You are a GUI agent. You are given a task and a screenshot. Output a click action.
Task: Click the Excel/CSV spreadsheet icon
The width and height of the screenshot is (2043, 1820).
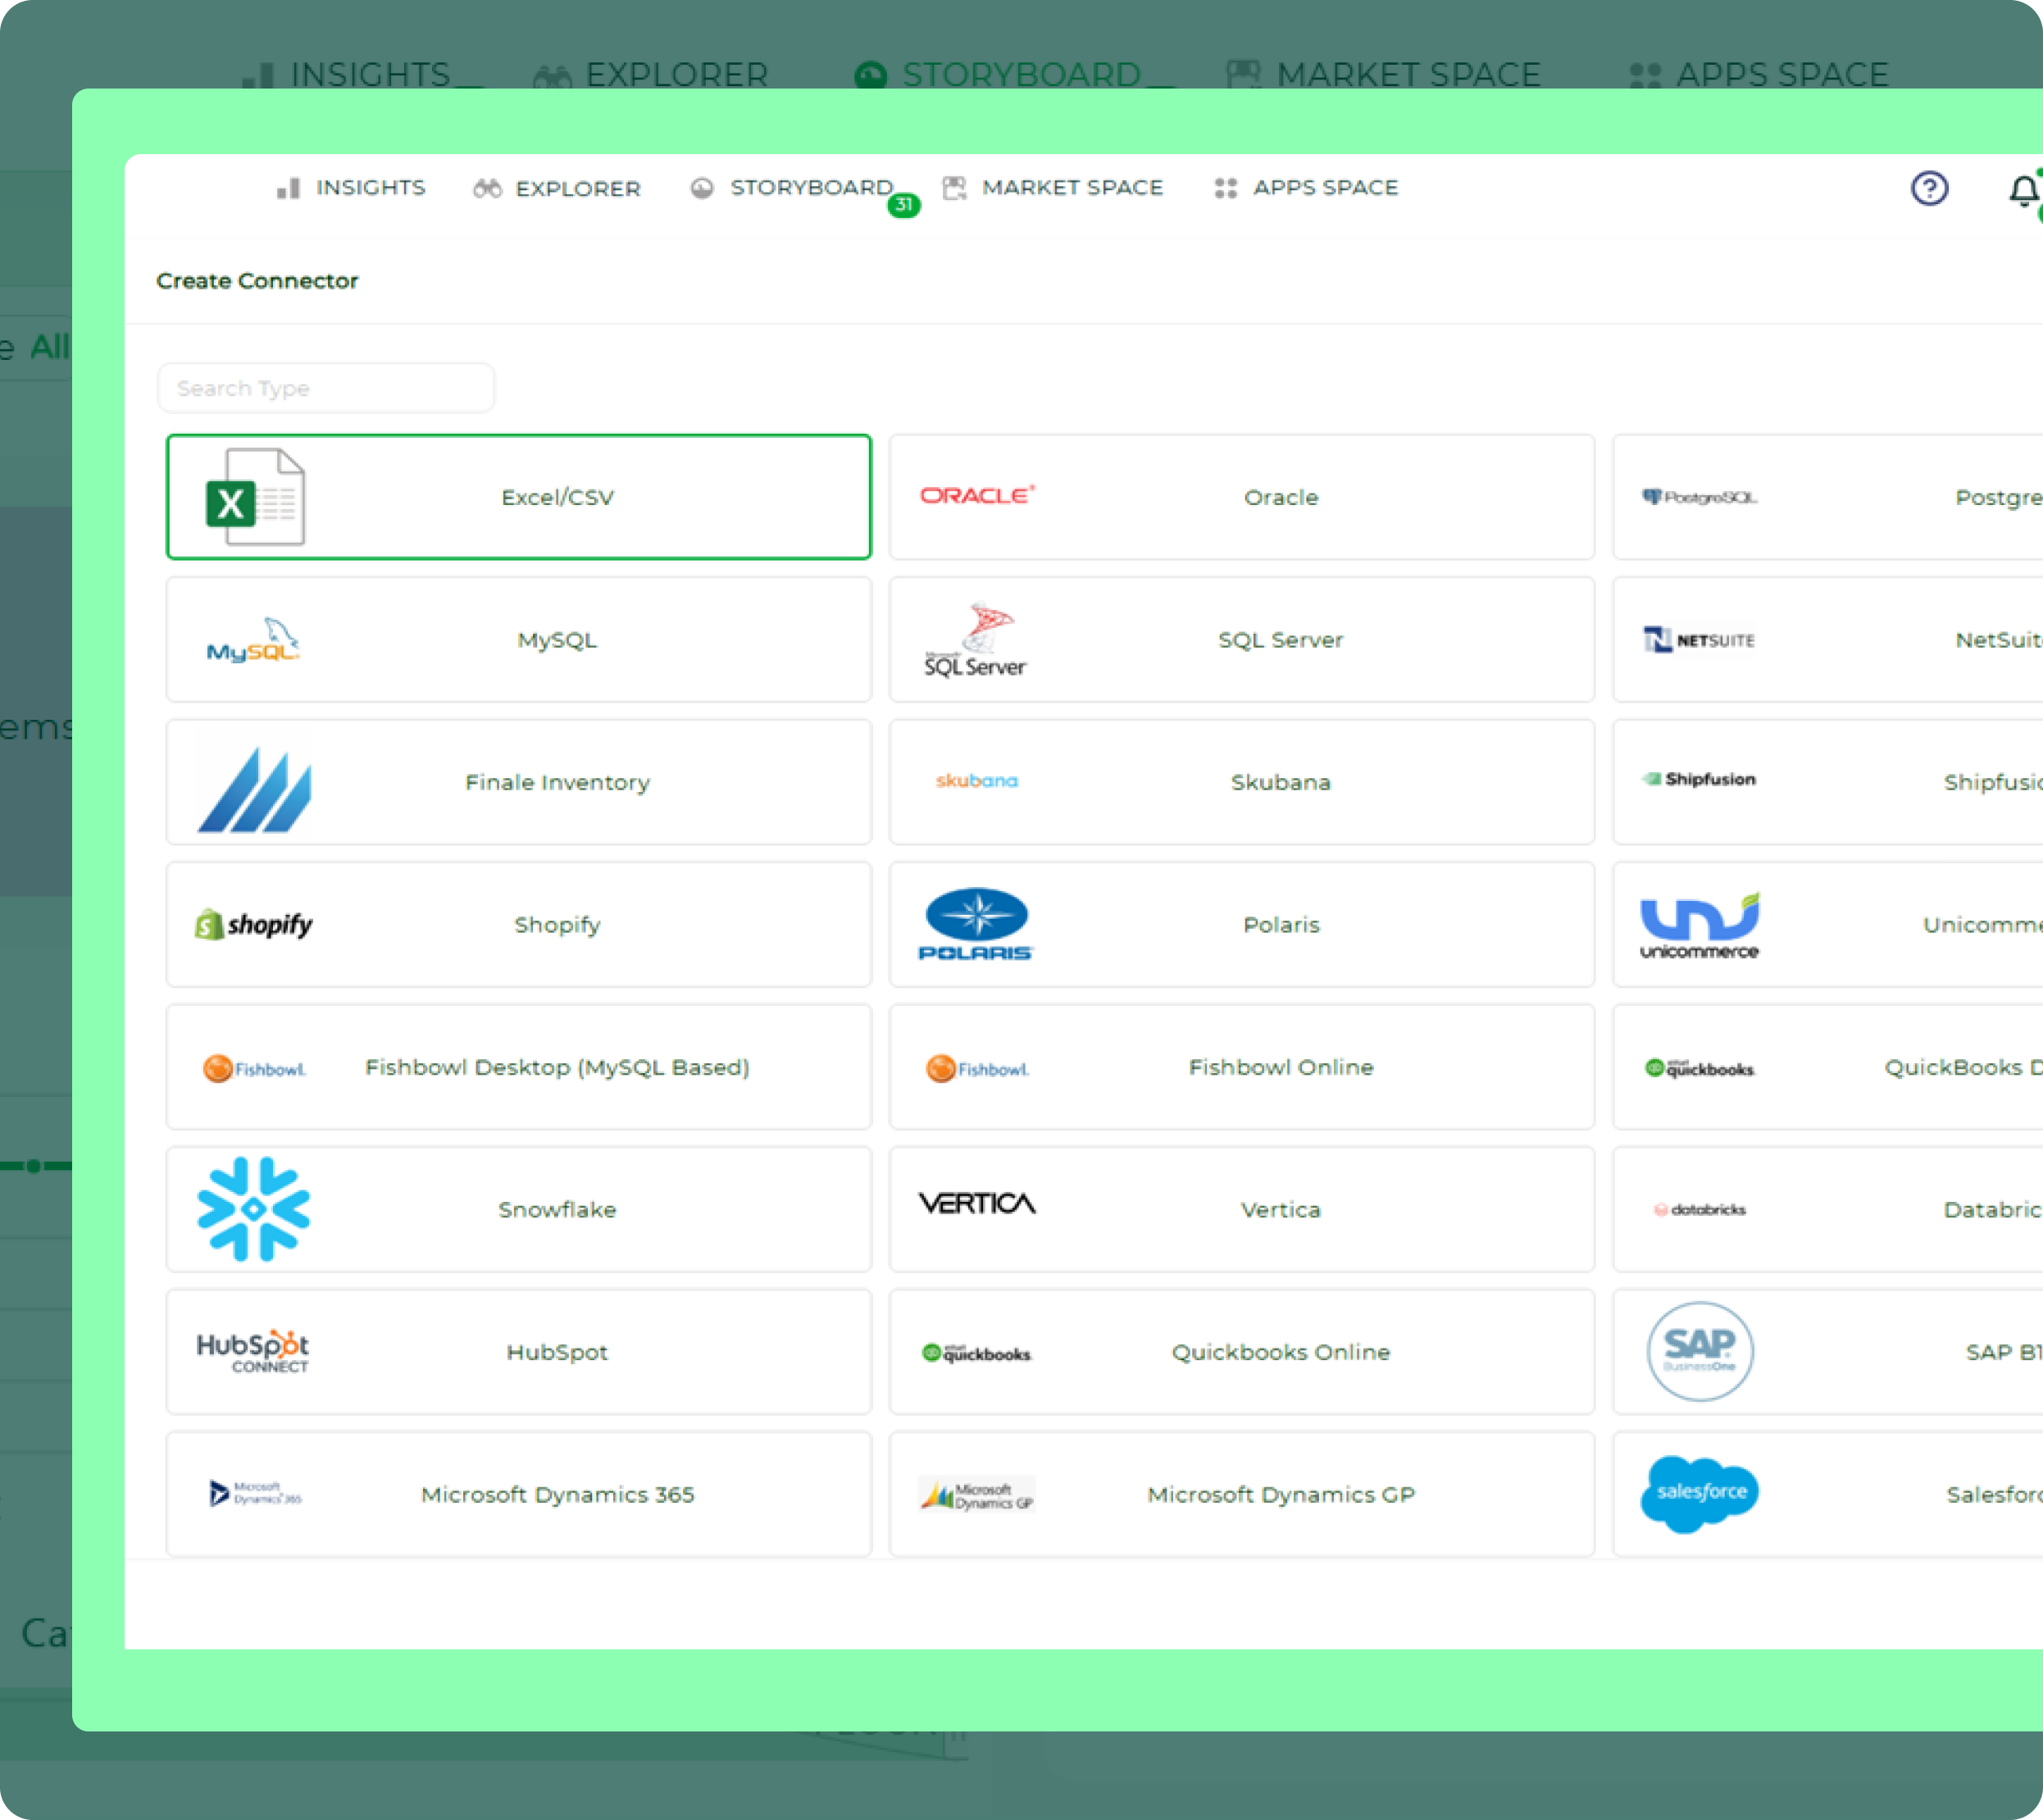click(254, 497)
